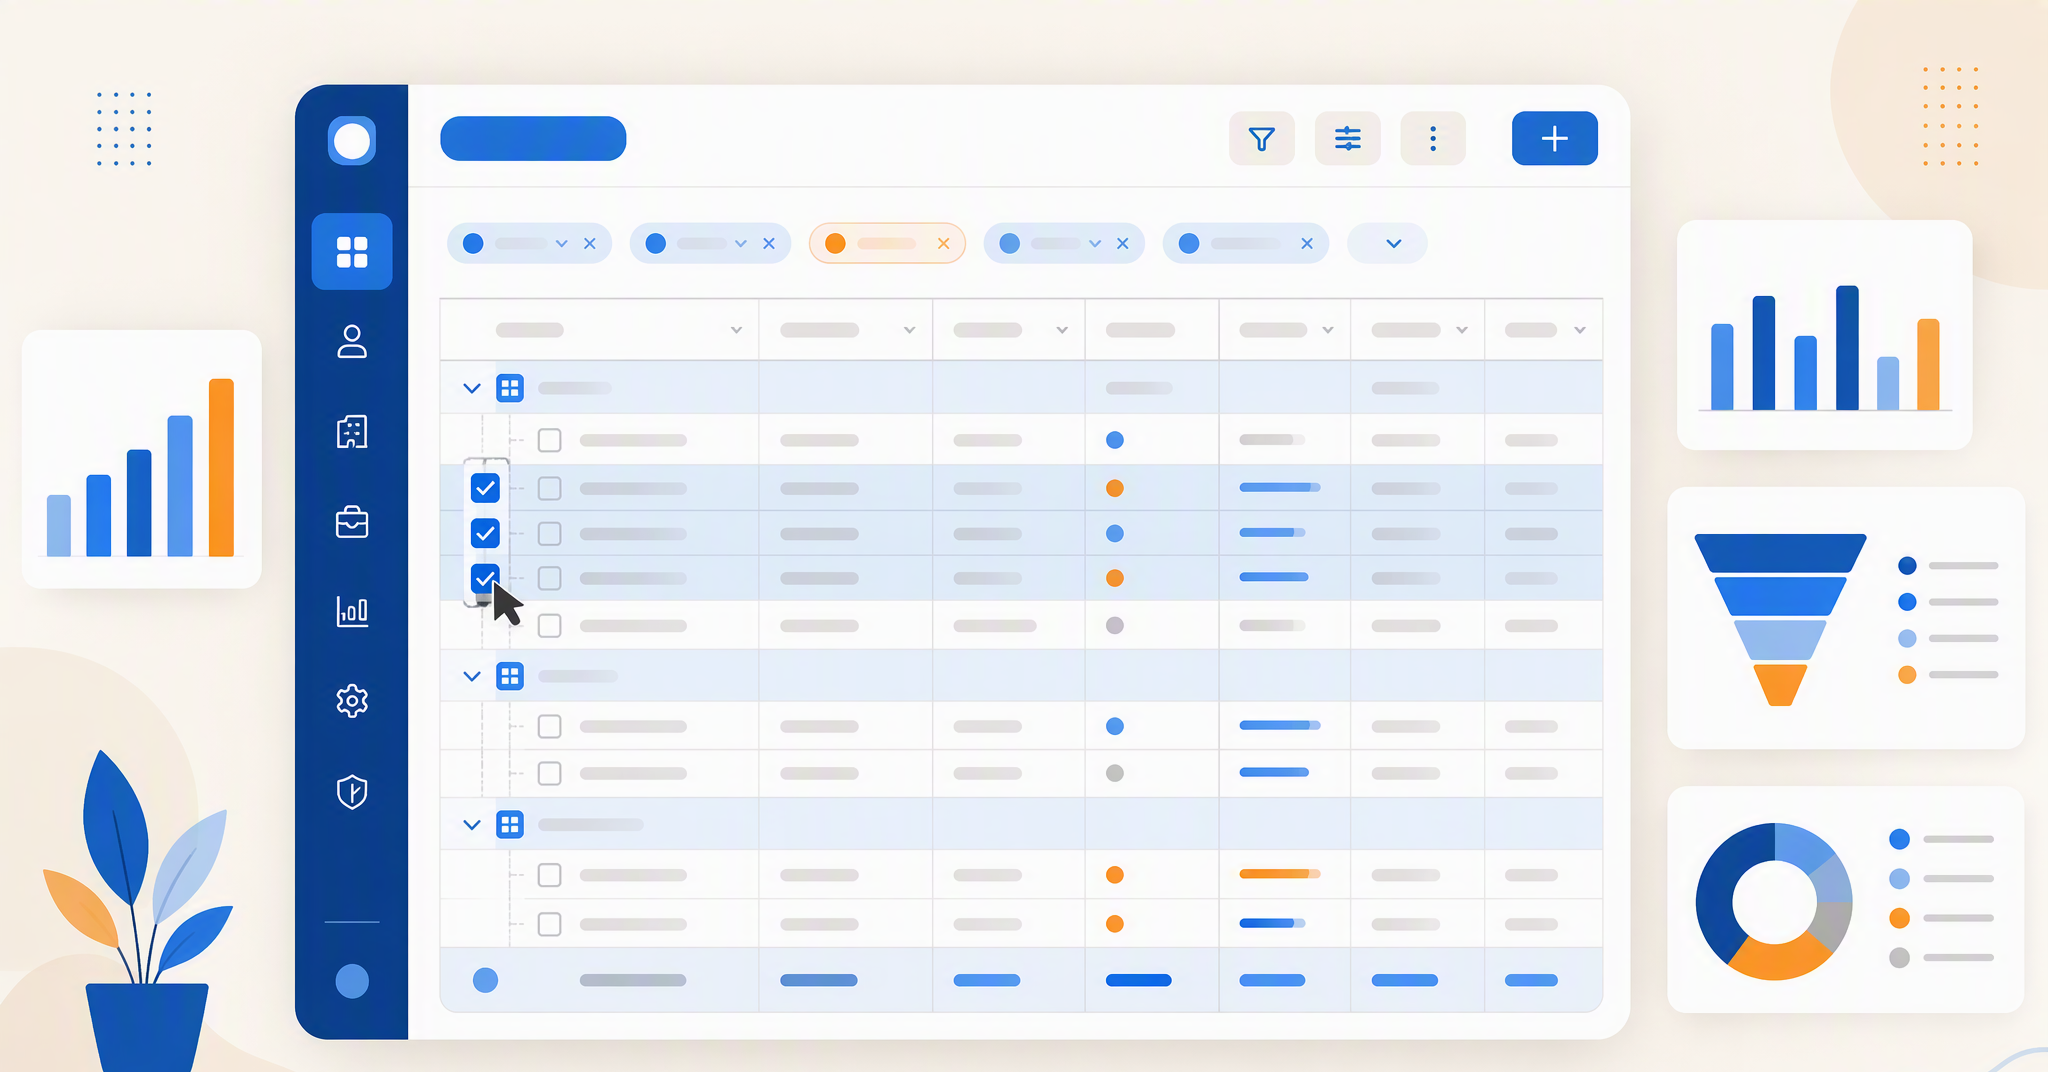Click the grid icon of the second group row
The image size is (2048, 1072).
tap(510, 677)
